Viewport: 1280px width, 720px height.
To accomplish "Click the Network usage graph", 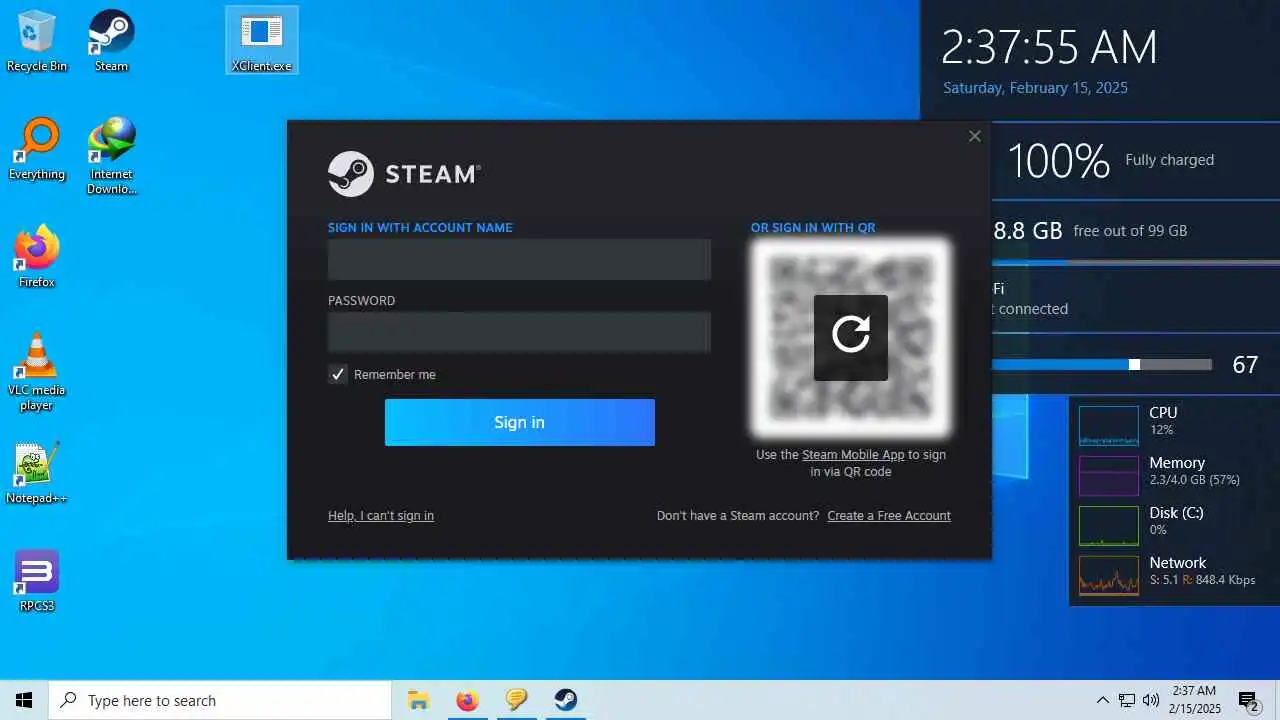I will tap(1109, 576).
